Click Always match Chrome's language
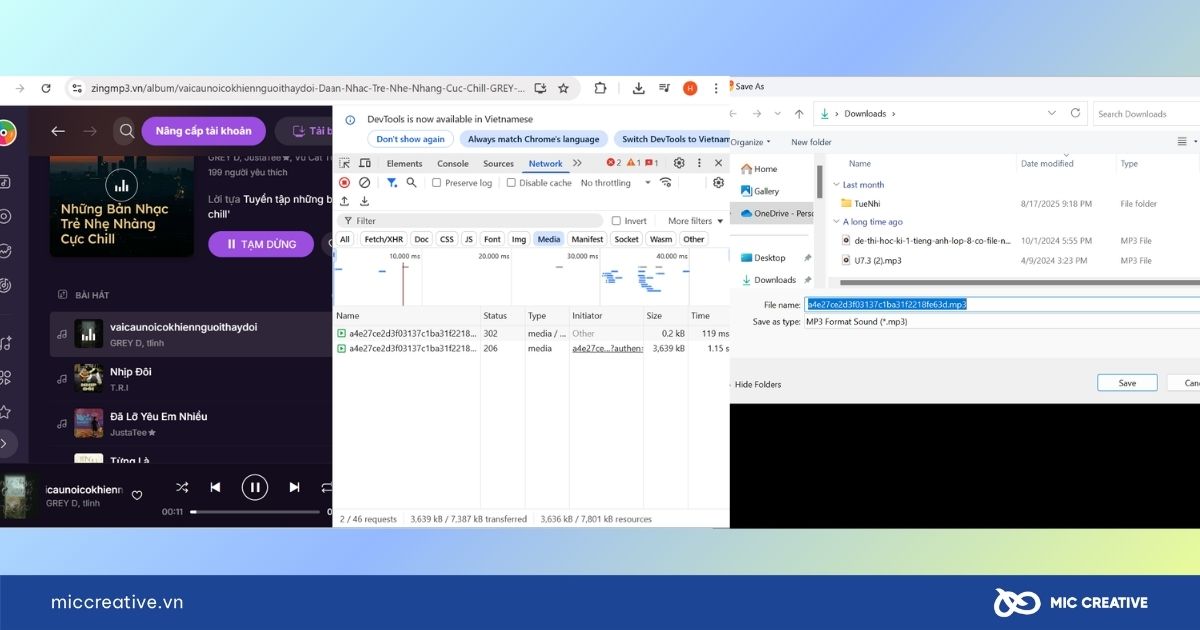 click(534, 139)
